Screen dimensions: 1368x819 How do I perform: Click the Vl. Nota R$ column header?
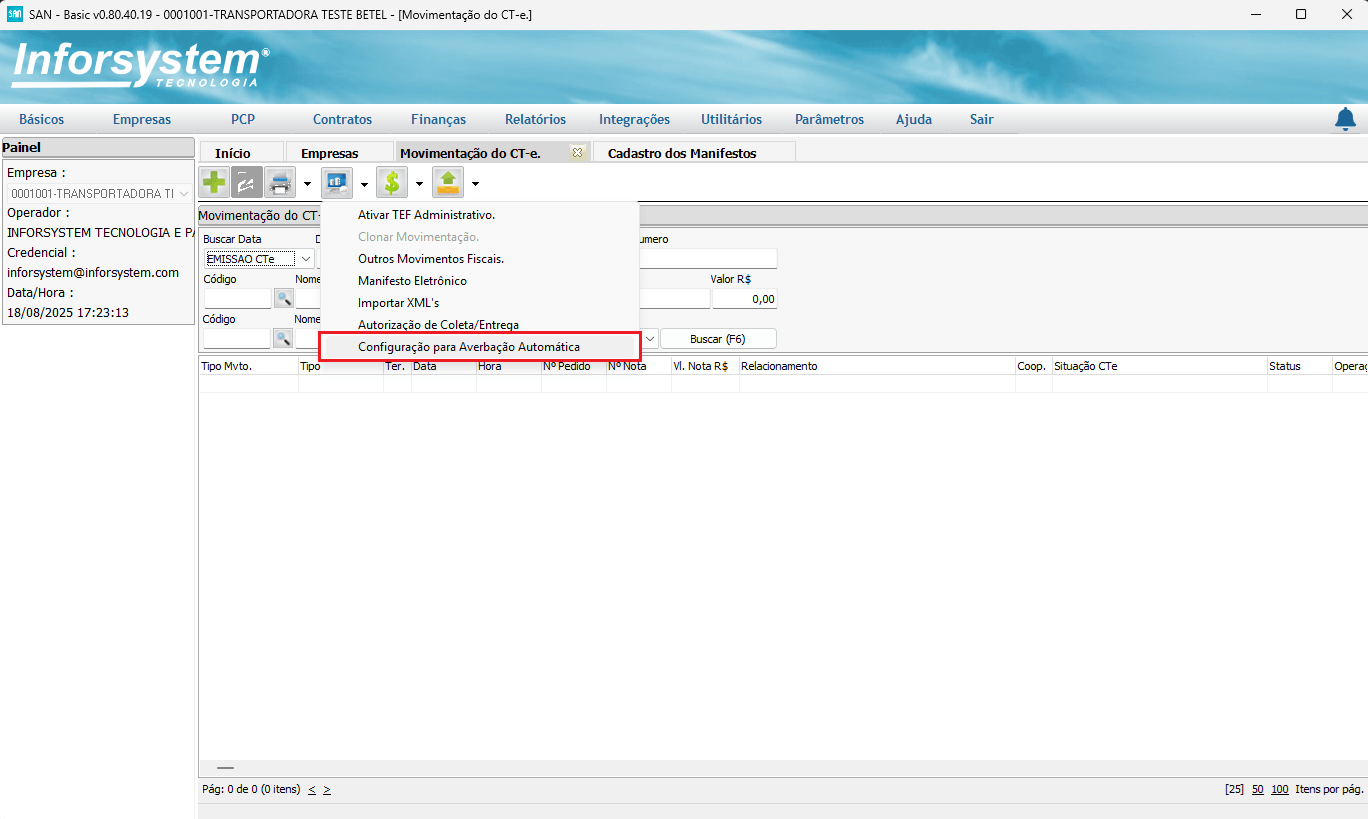(x=705, y=366)
